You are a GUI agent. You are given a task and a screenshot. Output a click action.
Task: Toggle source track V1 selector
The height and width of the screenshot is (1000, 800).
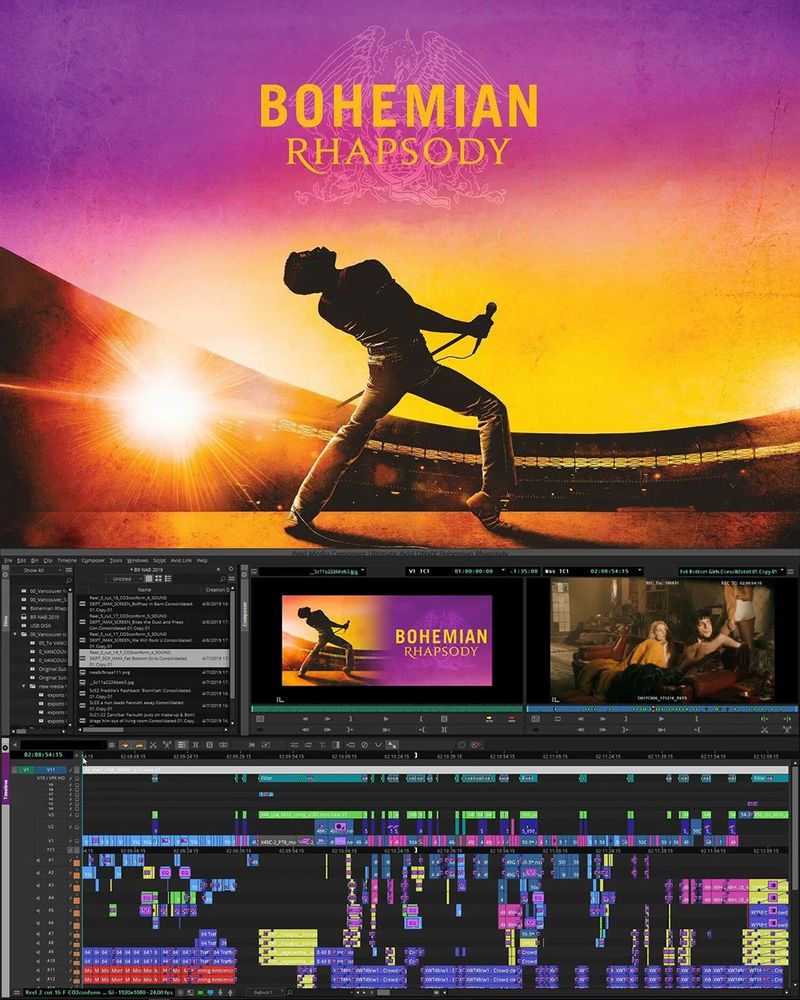pos(26,770)
